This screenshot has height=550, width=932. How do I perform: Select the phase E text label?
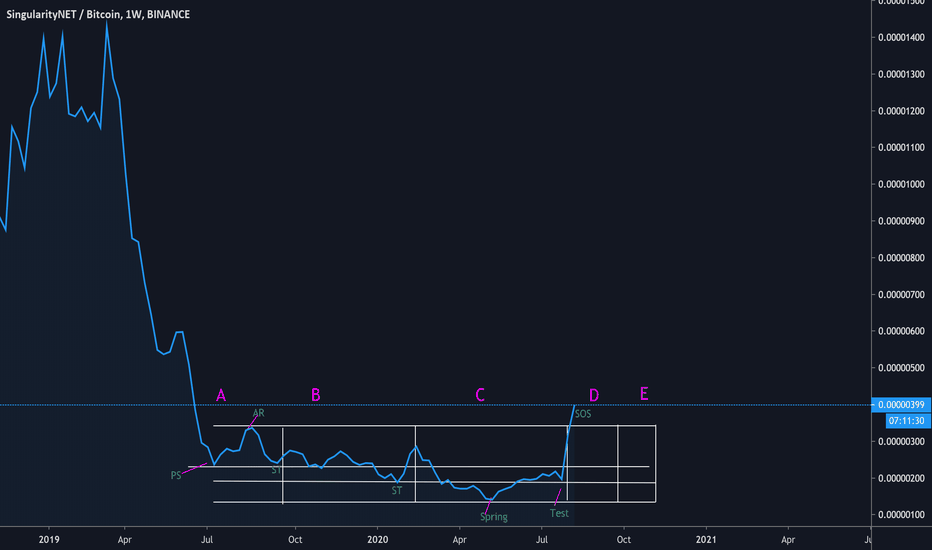tap(644, 394)
